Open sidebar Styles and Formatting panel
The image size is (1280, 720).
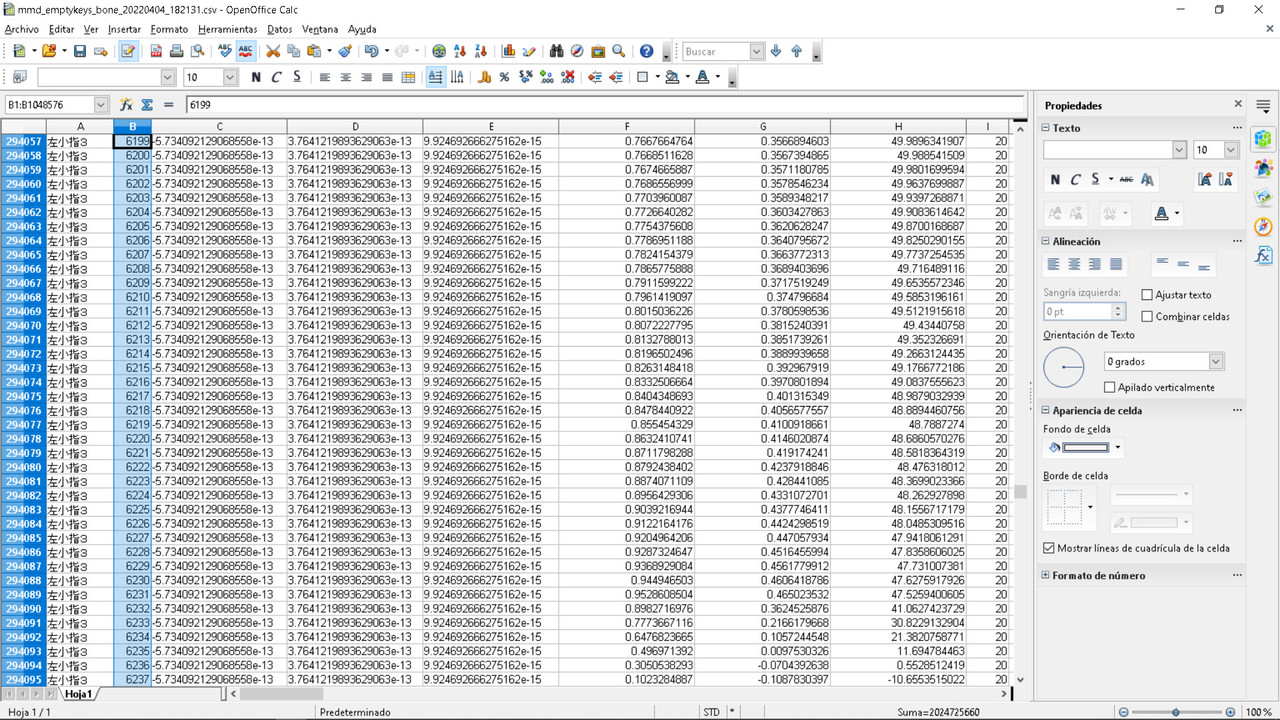point(1263,167)
